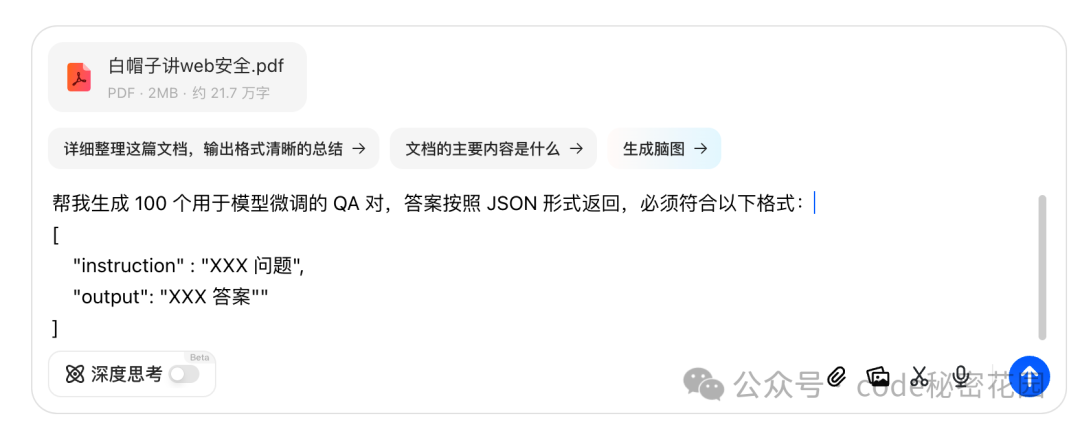This screenshot has height=429, width=1080.
Task: Click the atom icon beside 深度思考
Action: click(x=74, y=375)
